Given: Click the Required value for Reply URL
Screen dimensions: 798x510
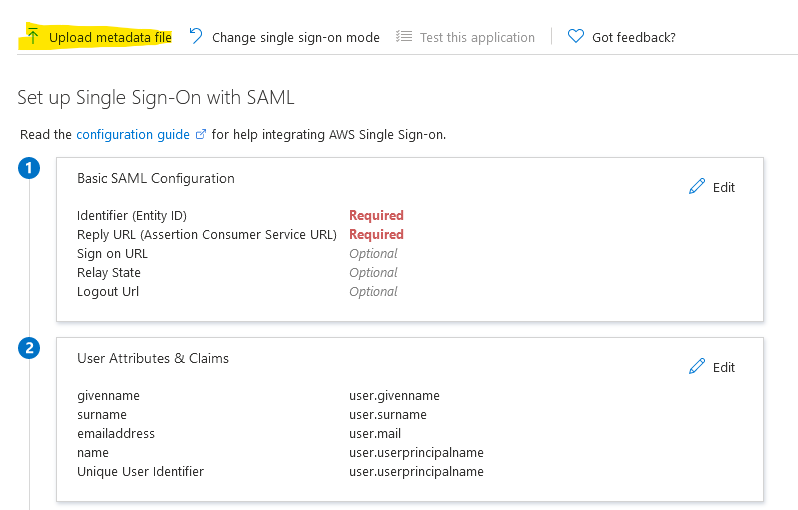Looking at the screenshot, I should [376, 234].
